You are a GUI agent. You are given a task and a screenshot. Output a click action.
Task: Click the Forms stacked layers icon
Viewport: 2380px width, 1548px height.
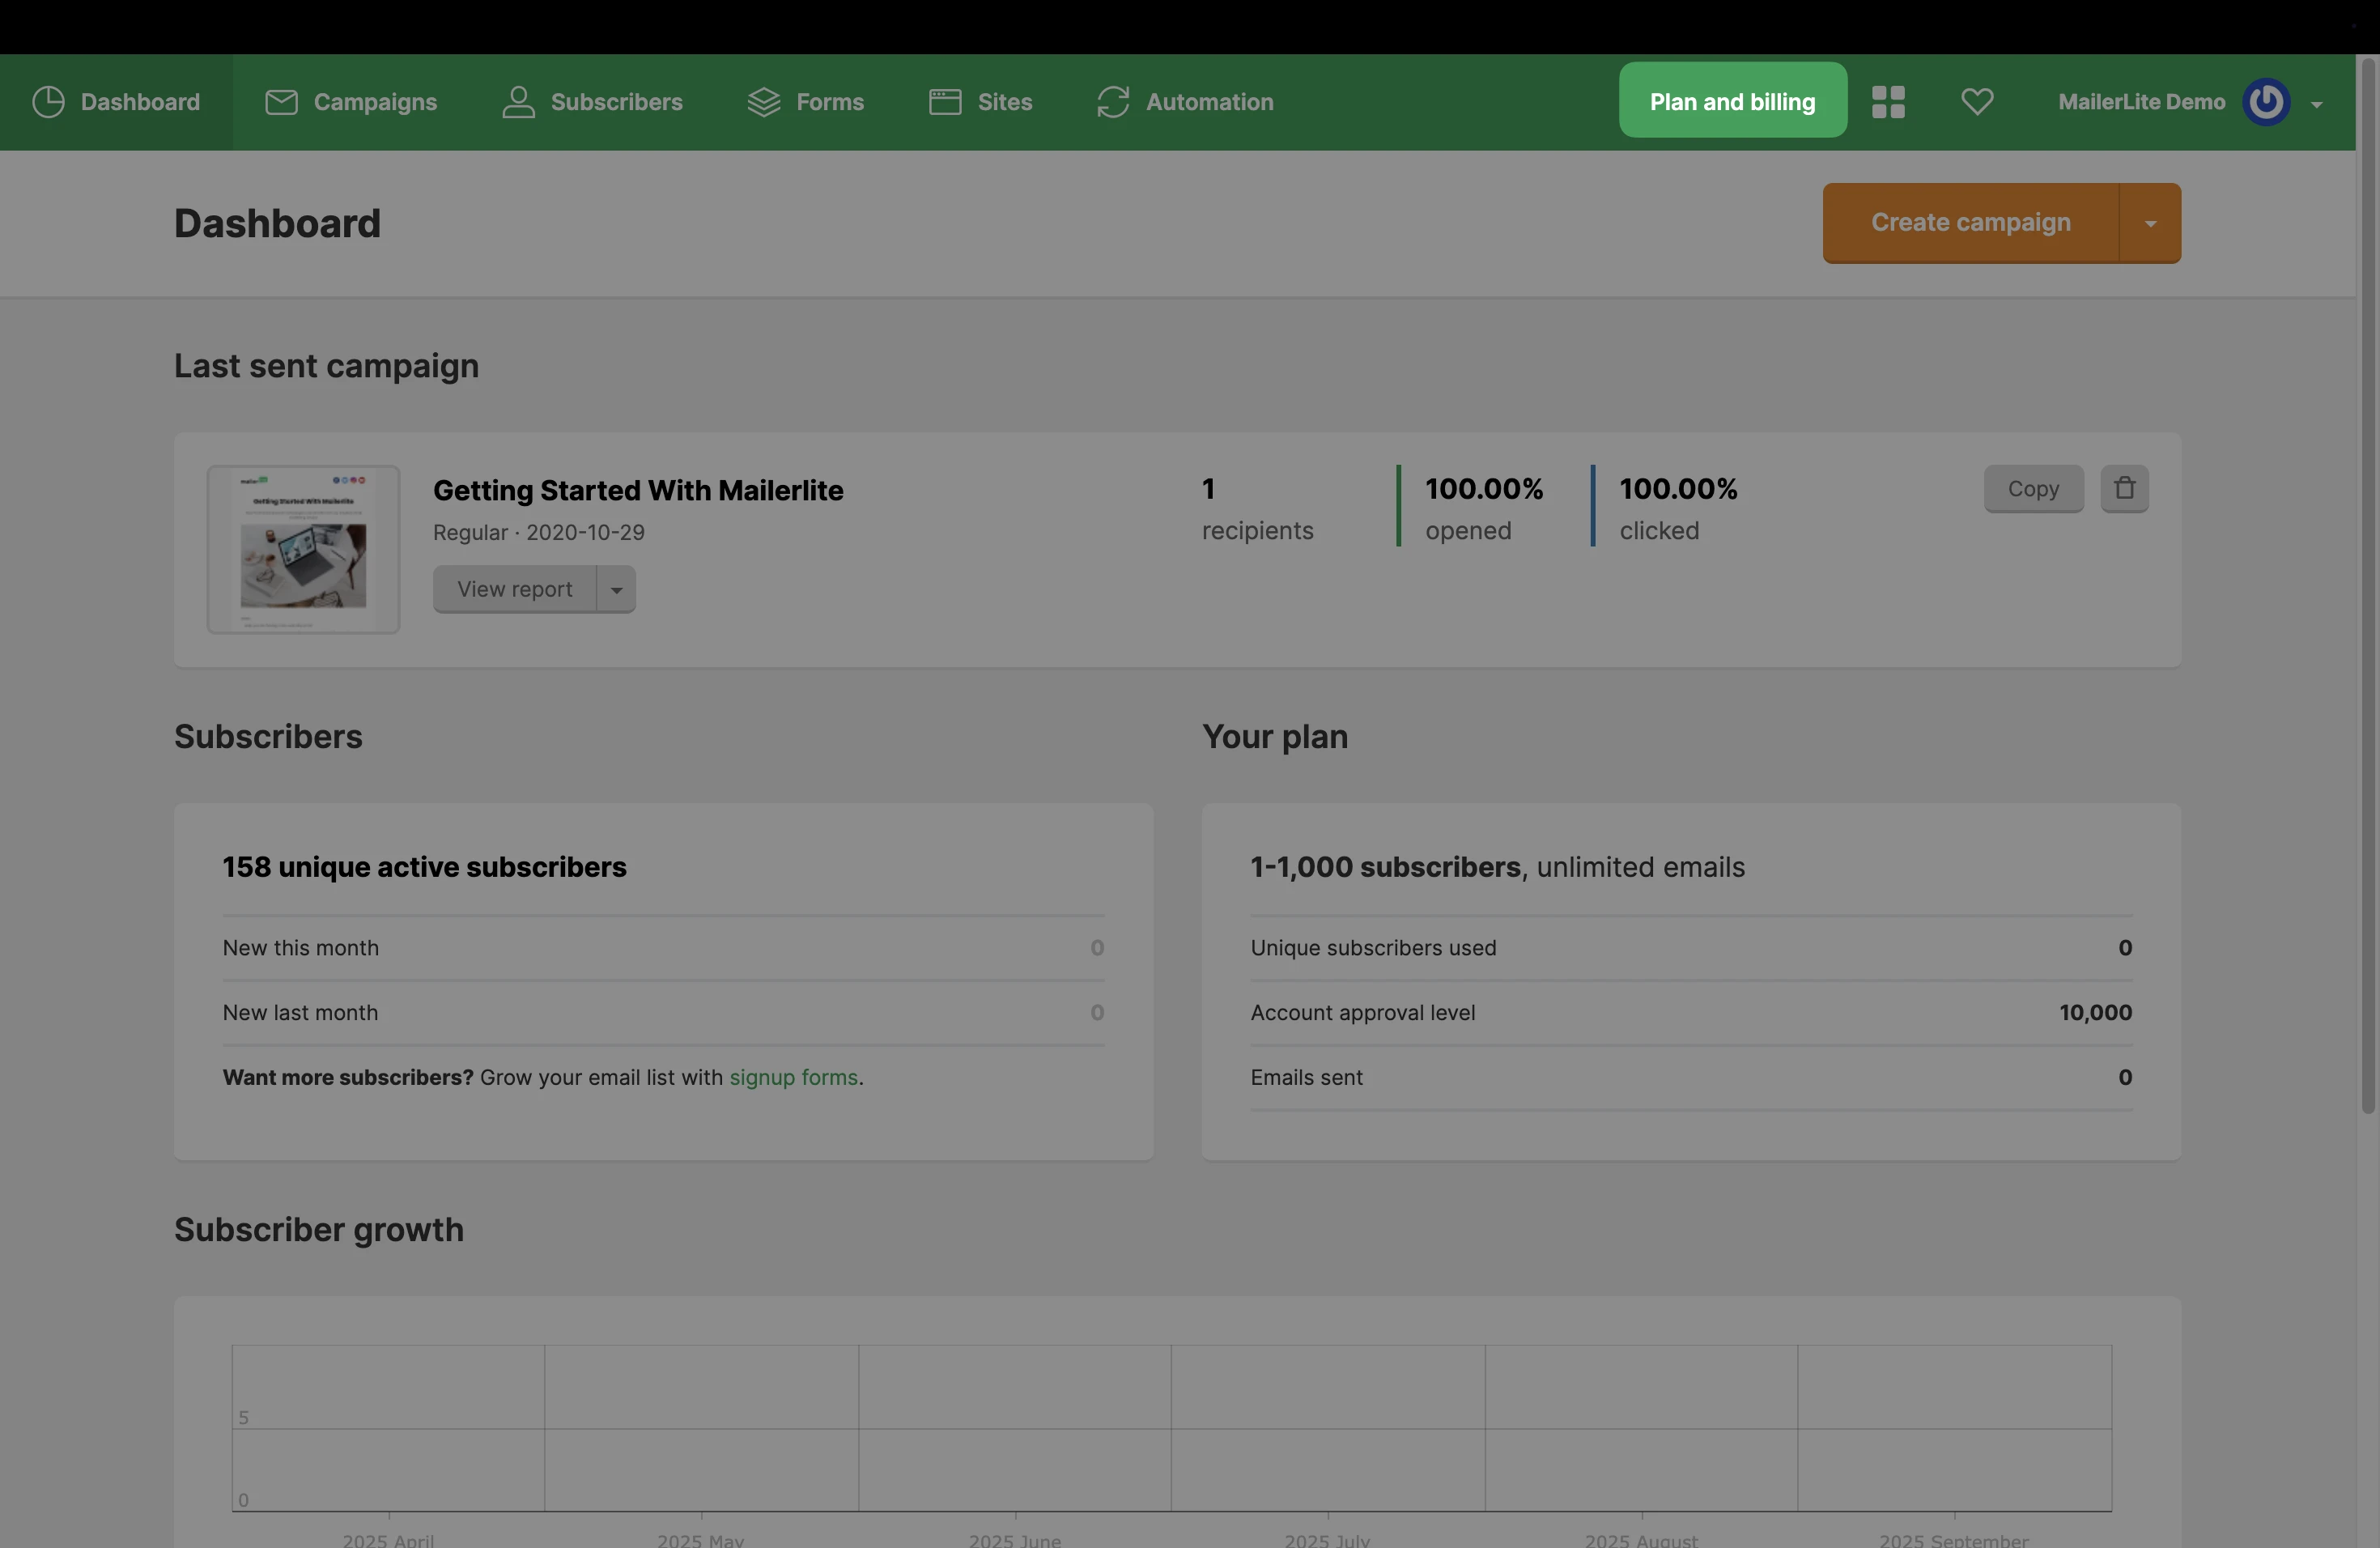coord(764,102)
